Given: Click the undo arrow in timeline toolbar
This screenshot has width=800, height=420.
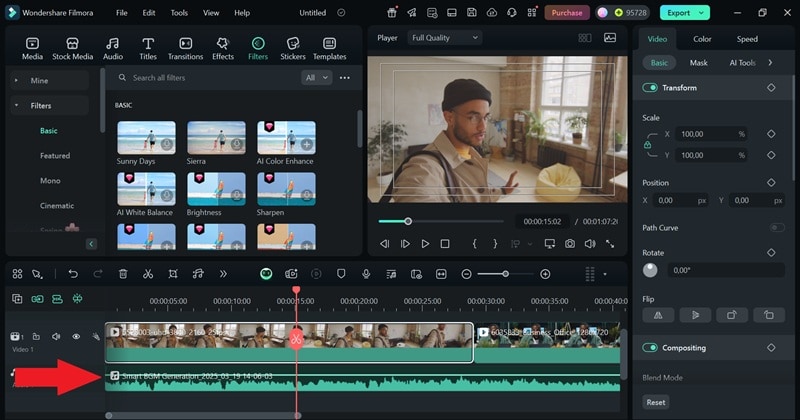Looking at the screenshot, I should (73, 274).
